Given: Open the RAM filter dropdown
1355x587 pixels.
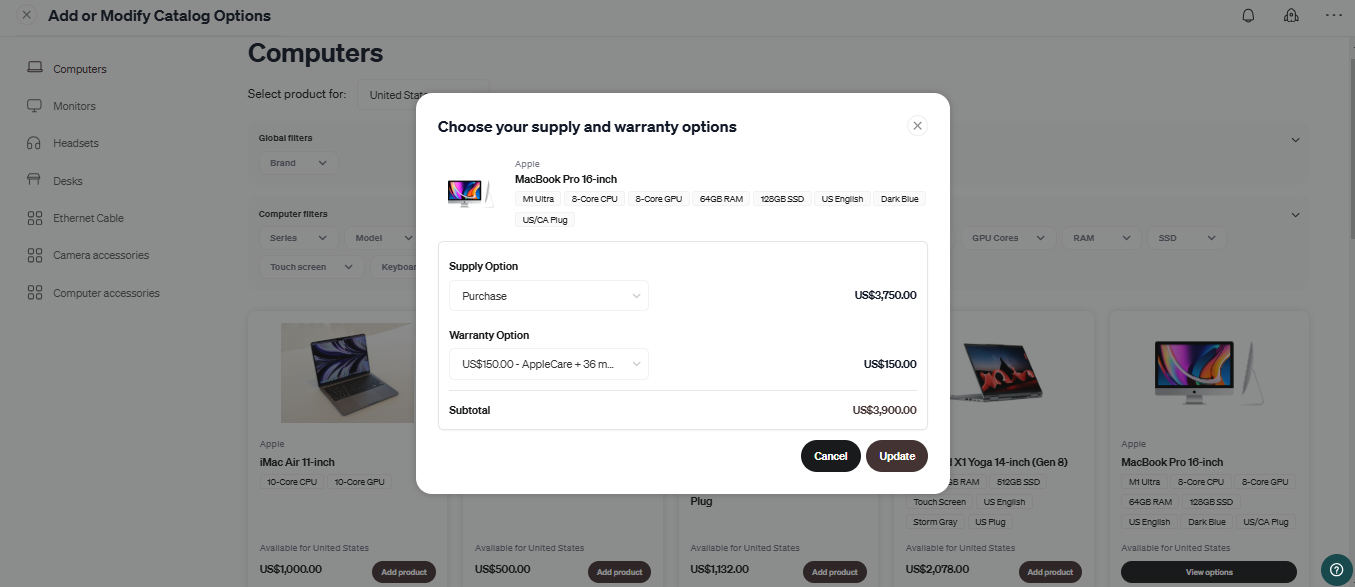Looking at the screenshot, I should point(1098,238).
